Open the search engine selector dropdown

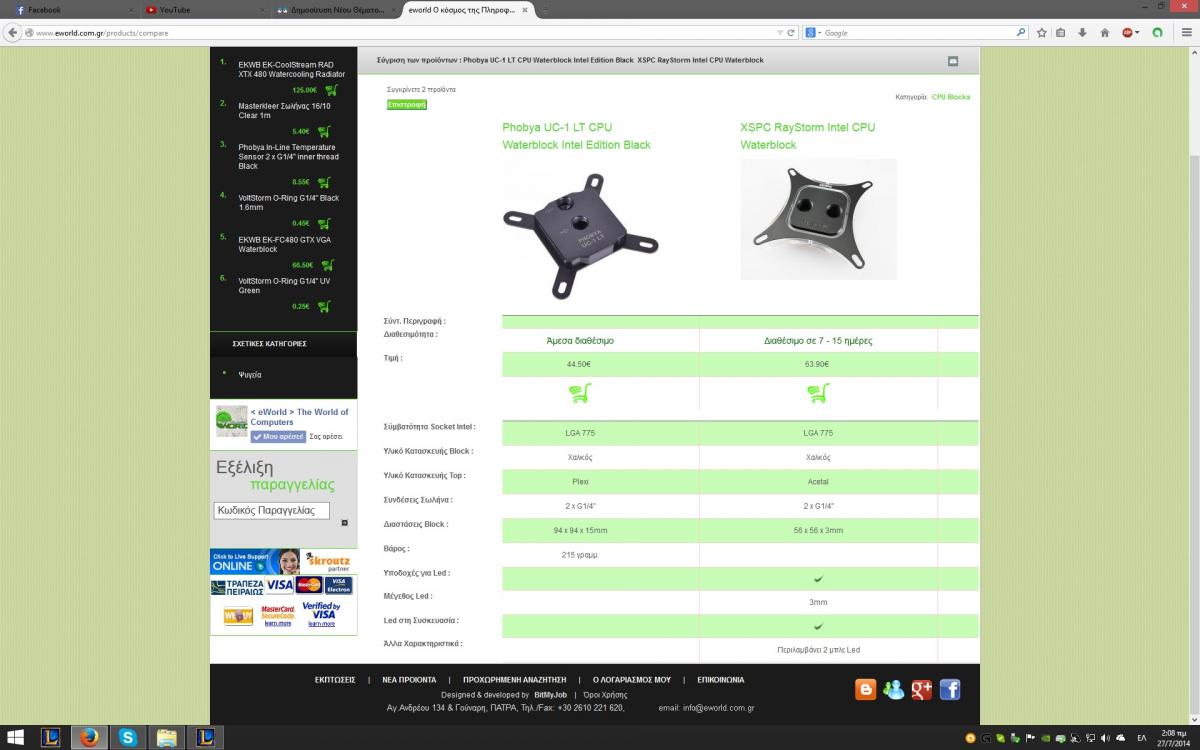813,33
